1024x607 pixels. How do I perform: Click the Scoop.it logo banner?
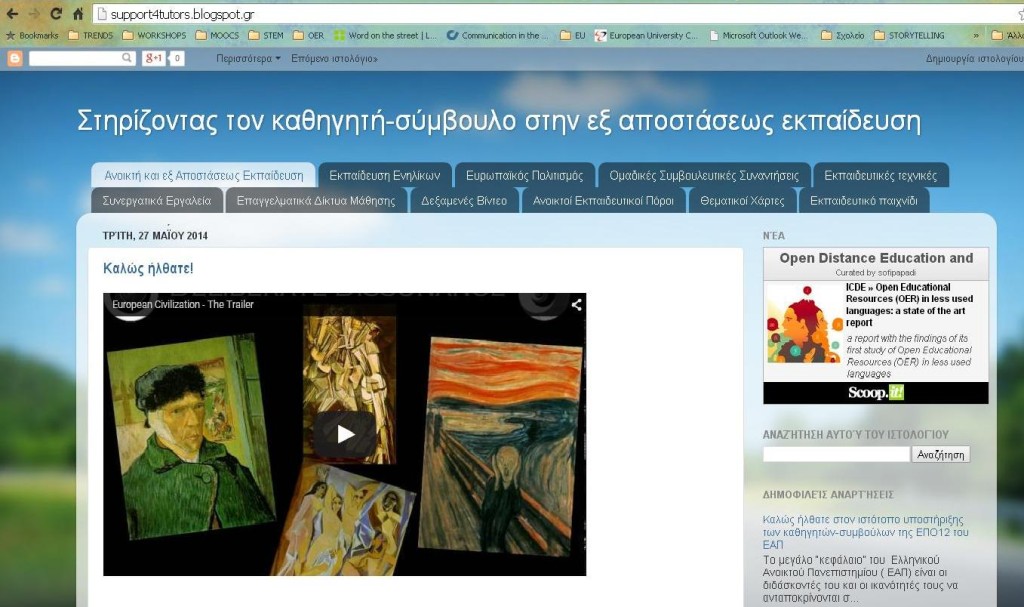(x=876, y=393)
